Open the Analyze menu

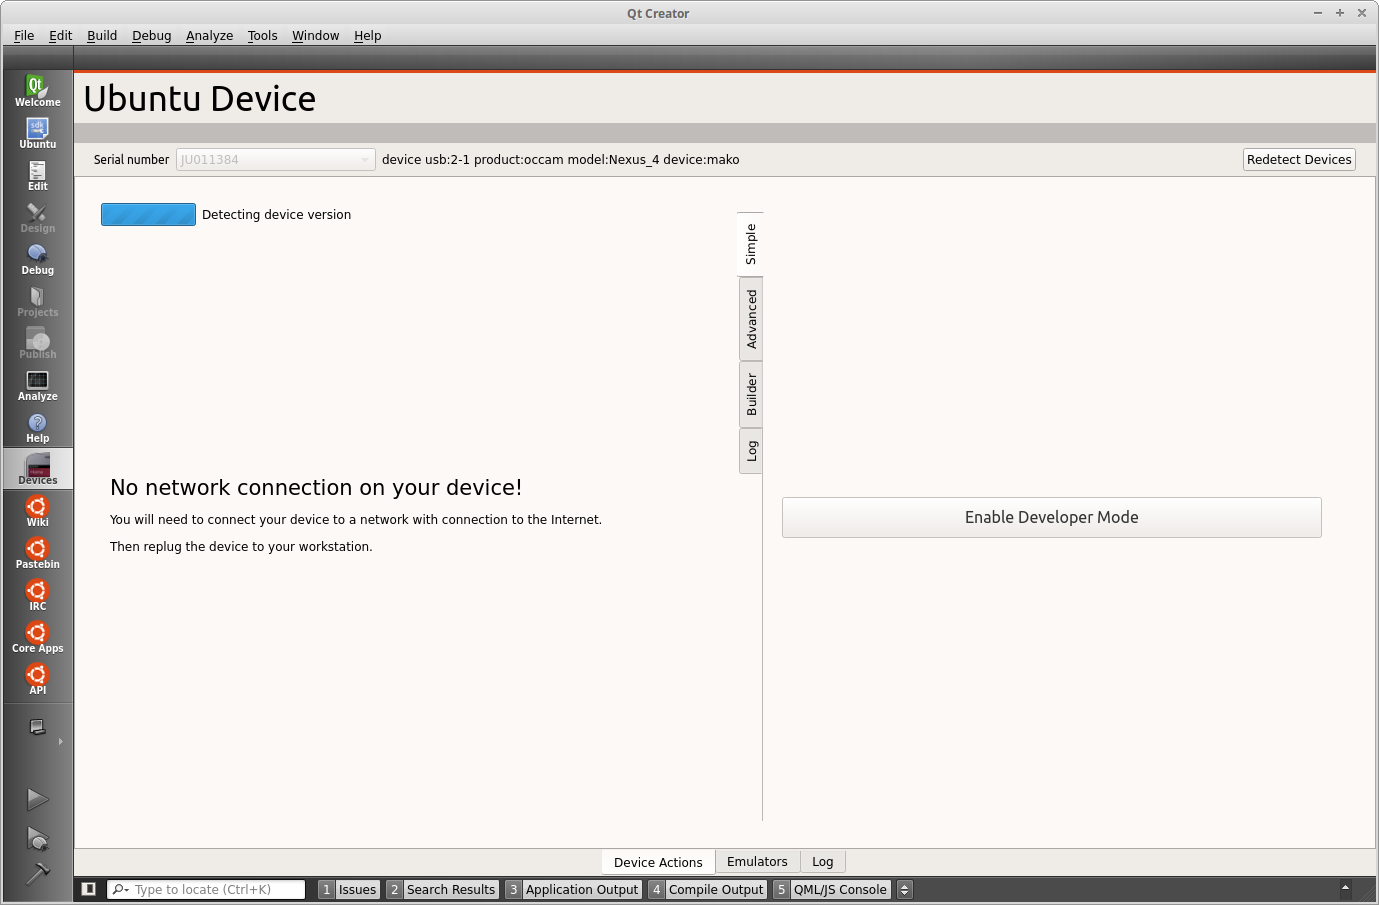209,35
